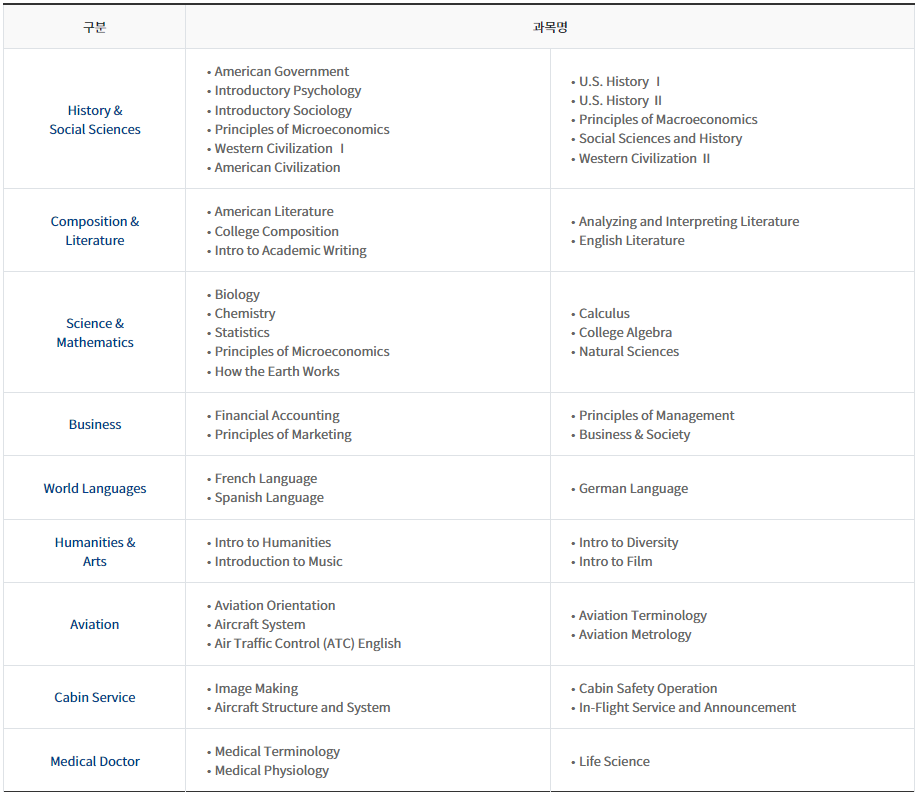Select the Humanities & Arts category
The image size is (916, 795).
(x=95, y=552)
